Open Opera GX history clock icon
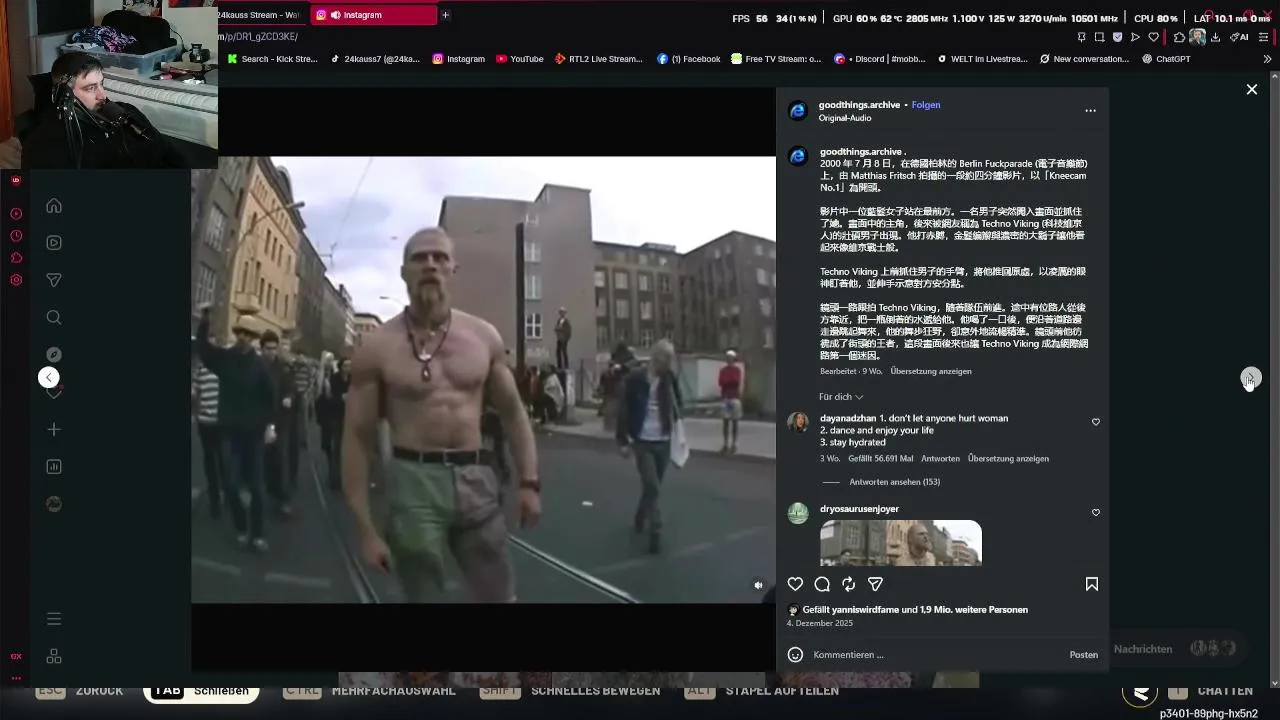1280x720 pixels. [16, 236]
